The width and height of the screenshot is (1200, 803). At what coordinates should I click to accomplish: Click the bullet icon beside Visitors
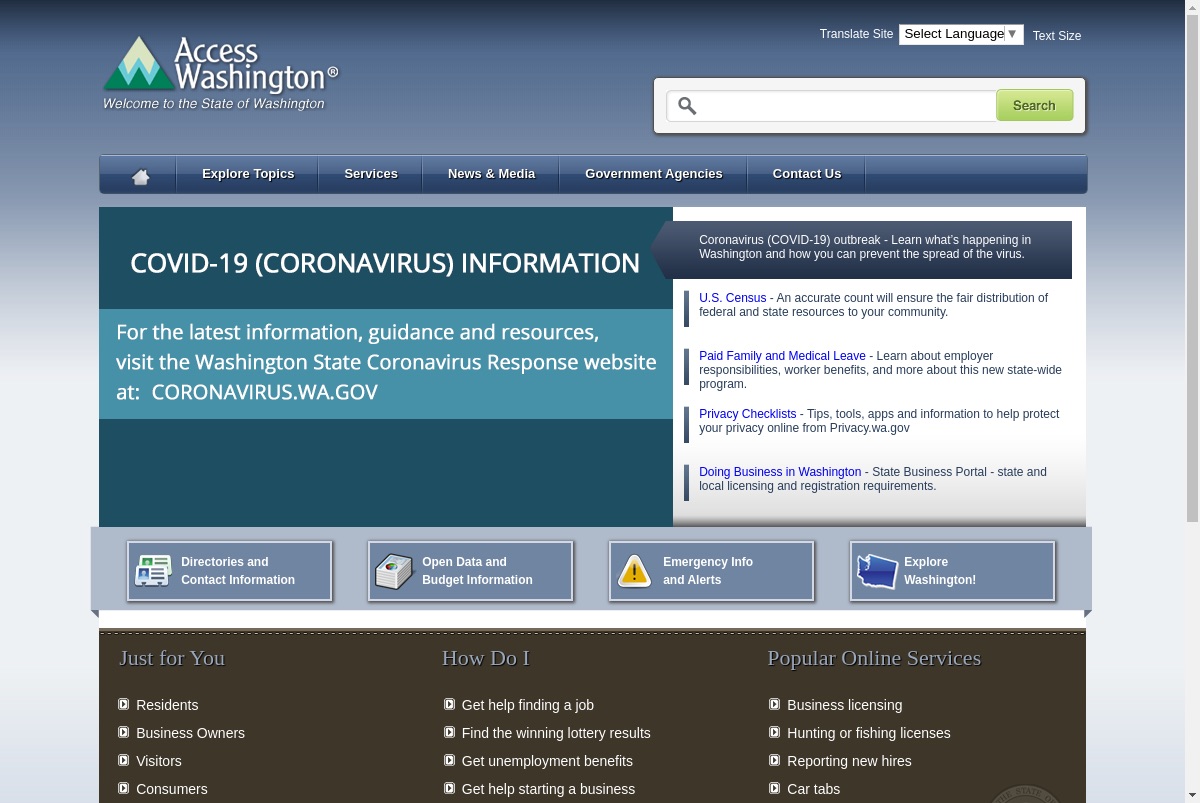124,760
